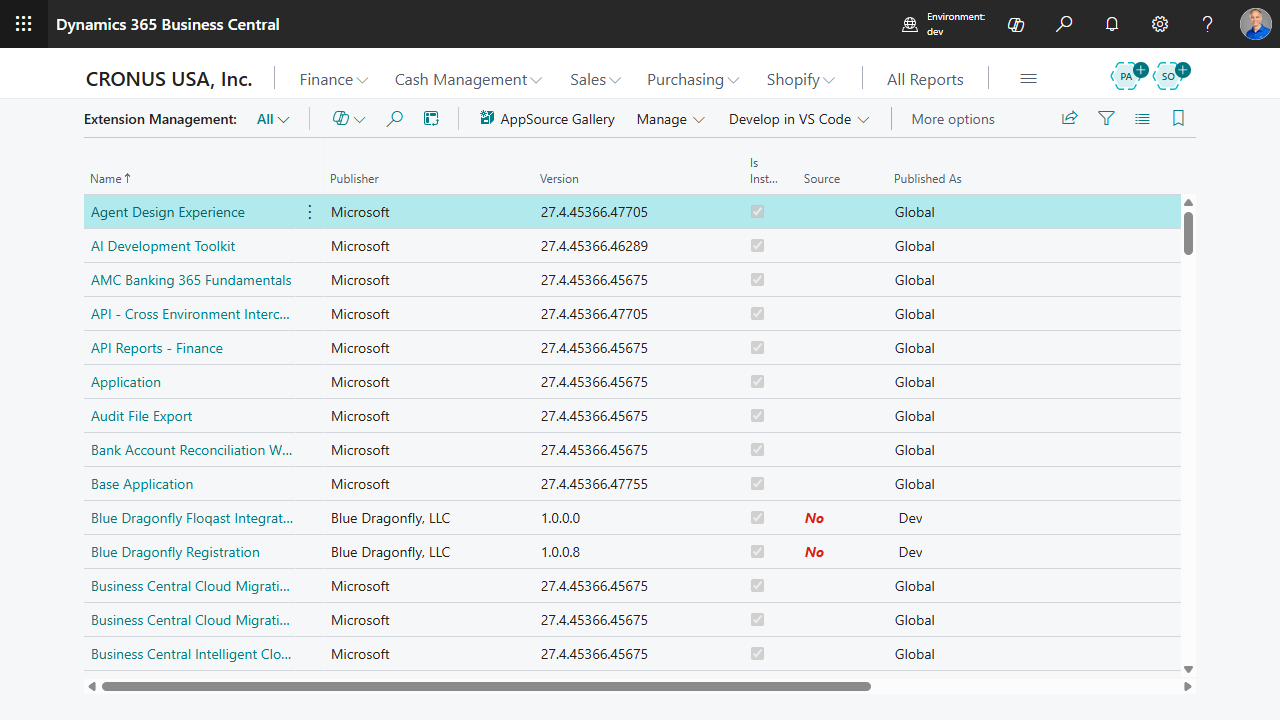Open the settings gear

(1160, 24)
